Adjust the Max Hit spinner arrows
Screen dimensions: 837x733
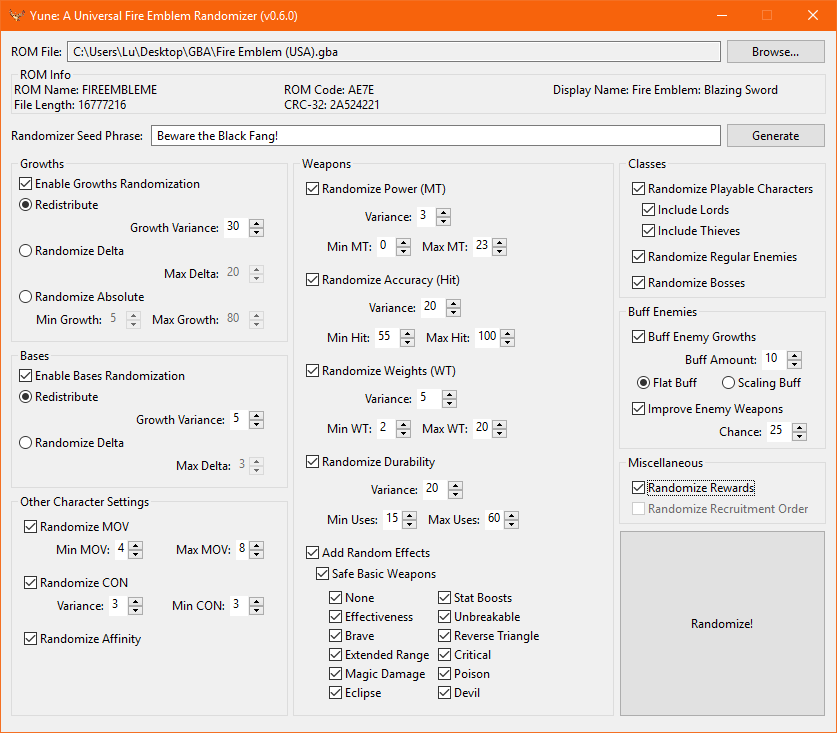[508, 337]
